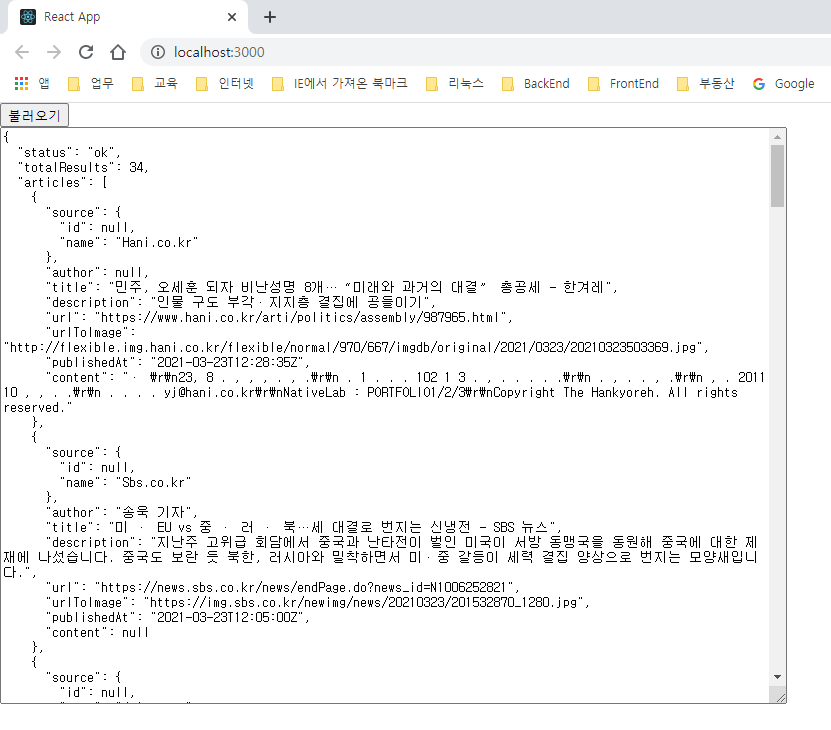831x730 pixels.
Task: Click the flexible.img.hani.co.kr image URL text
Action: (356, 348)
